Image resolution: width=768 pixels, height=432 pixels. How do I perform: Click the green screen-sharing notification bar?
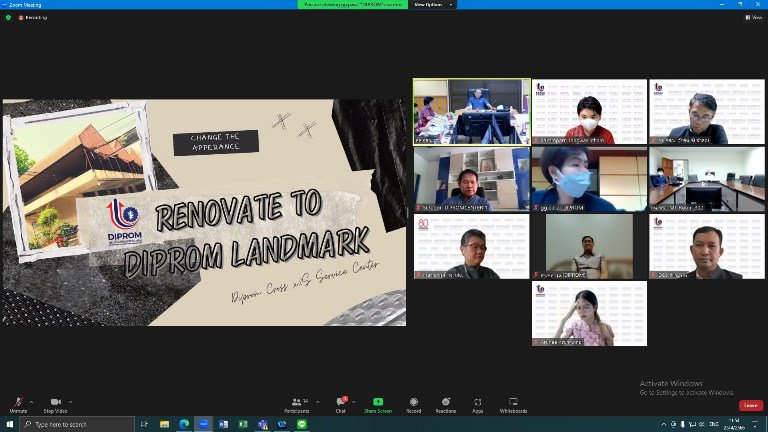(x=353, y=4)
